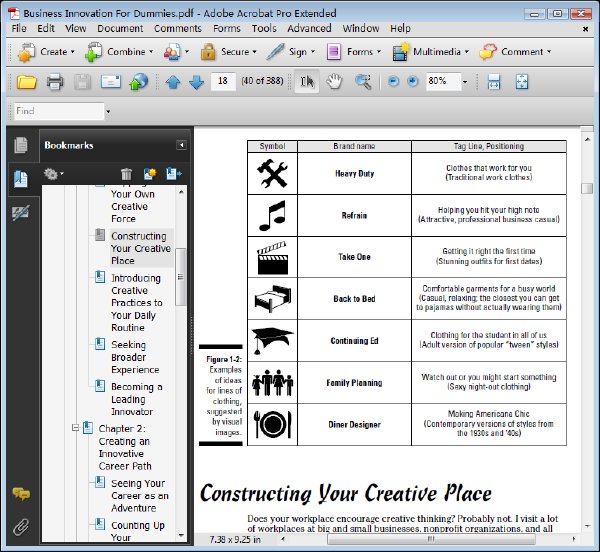Click the zoom field showing 80%

[443, 81]
